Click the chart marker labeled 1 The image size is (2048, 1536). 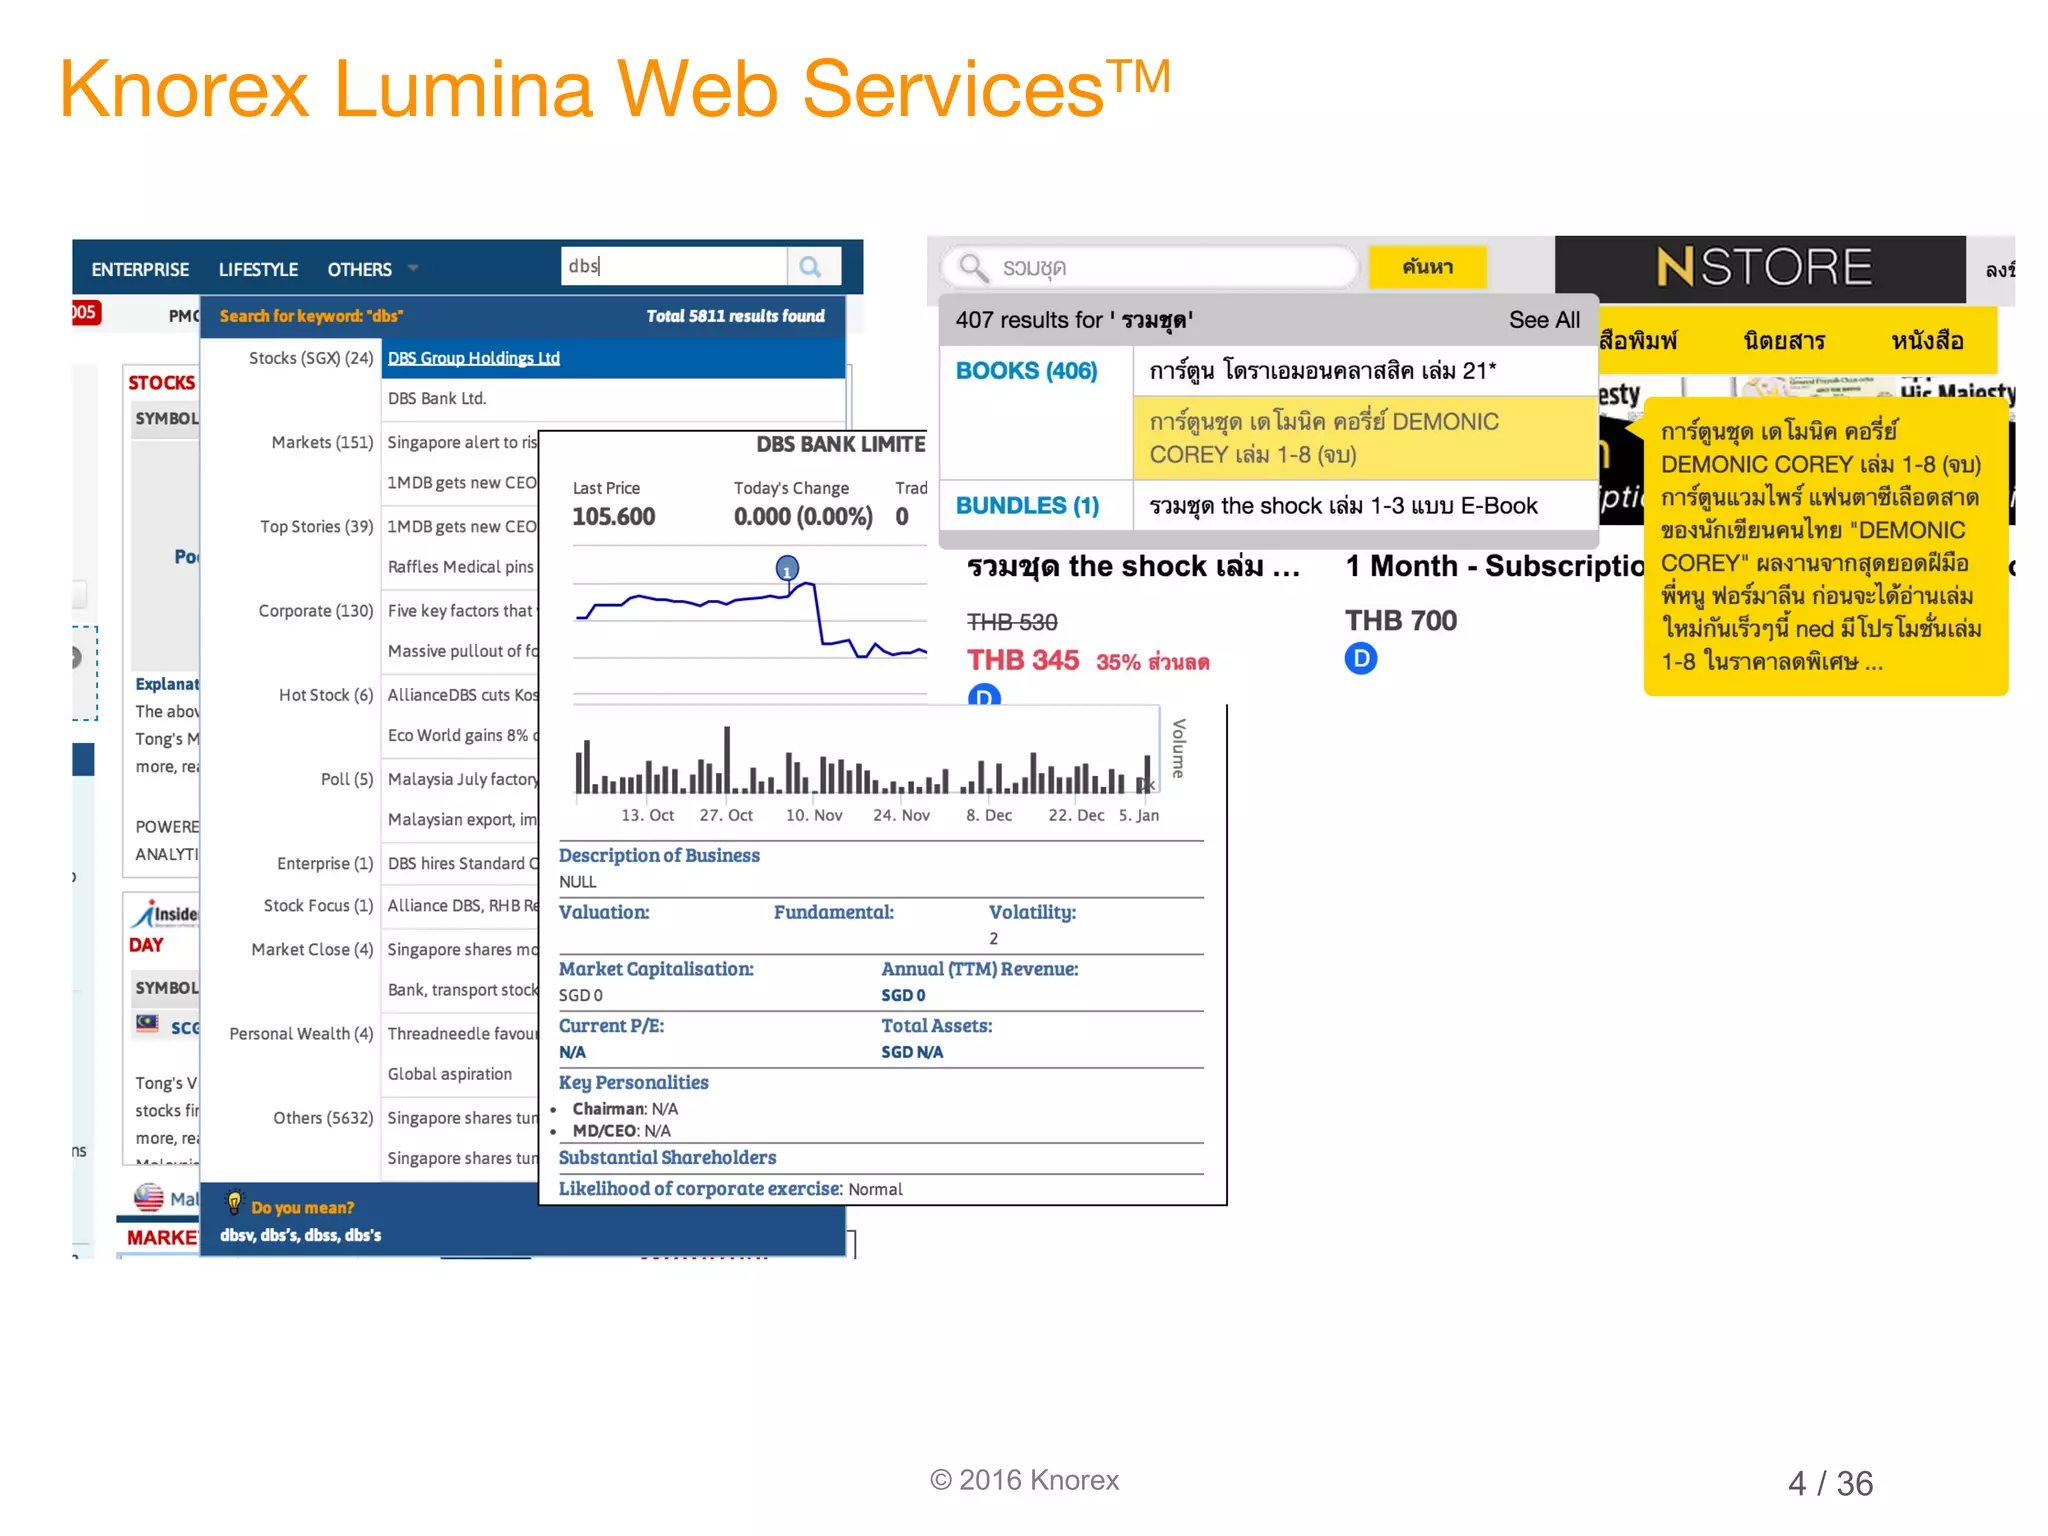pos(787,568)
